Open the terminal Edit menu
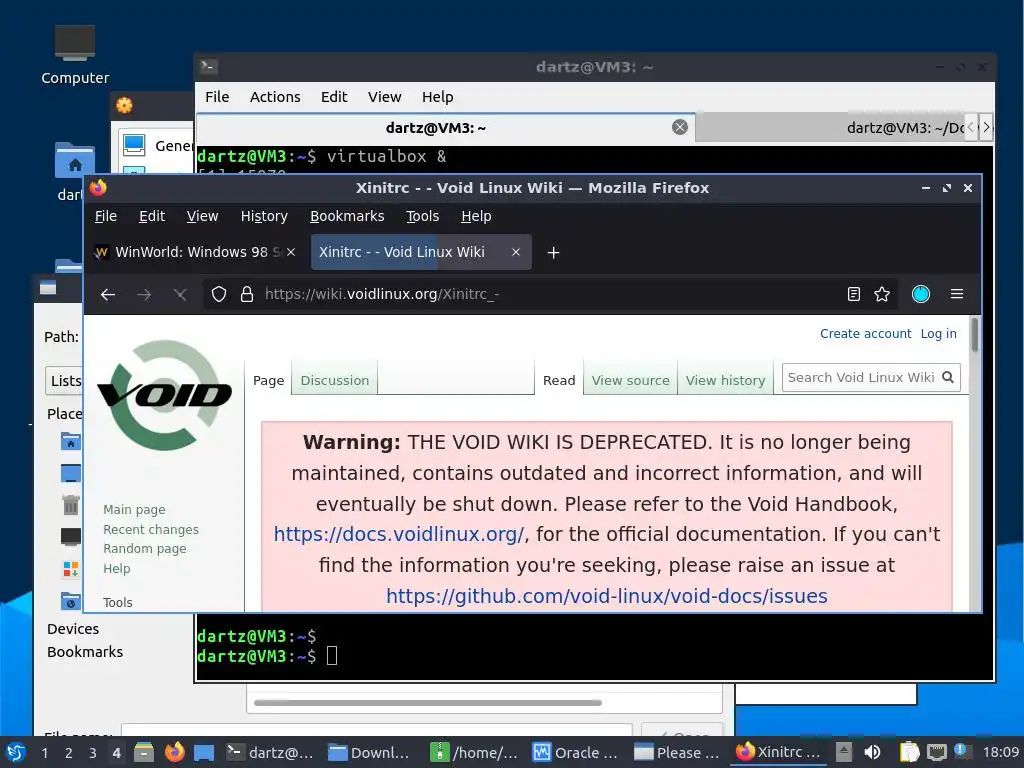 click(x=334, y=97)
